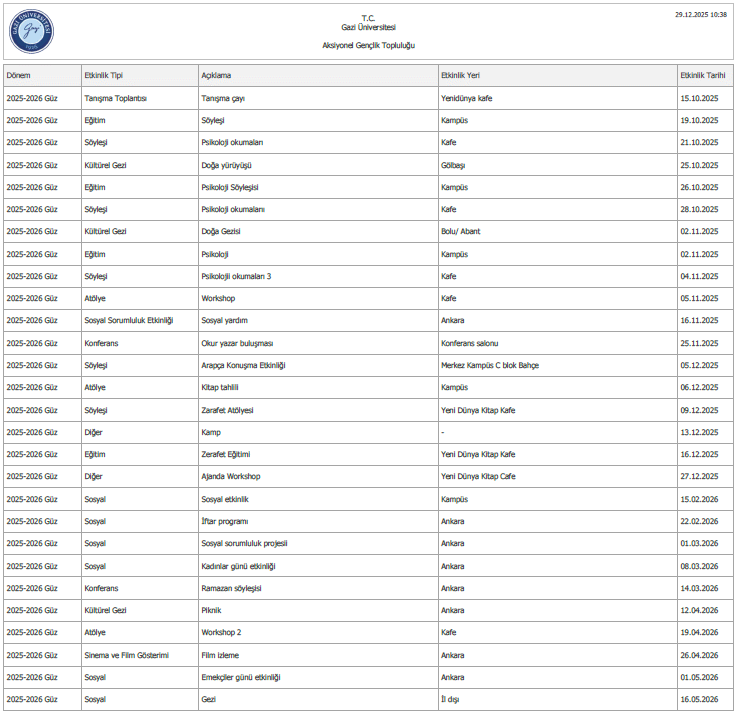Click the date 16.05.2026 in last row

tap(699, 699)
